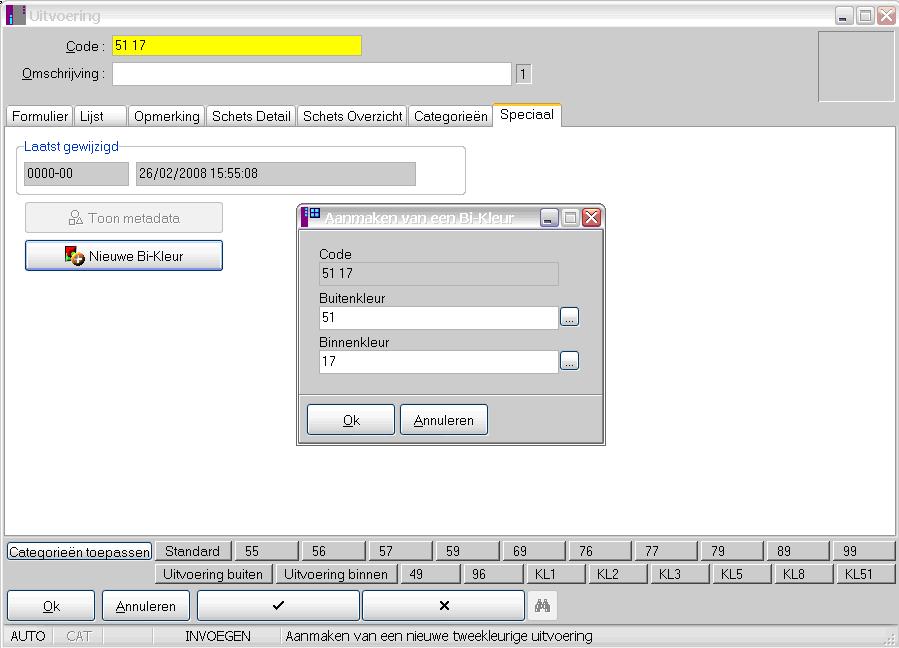Click the CAT status bar entry
Viewport: 899px width, 648px height.
point(79,636)
